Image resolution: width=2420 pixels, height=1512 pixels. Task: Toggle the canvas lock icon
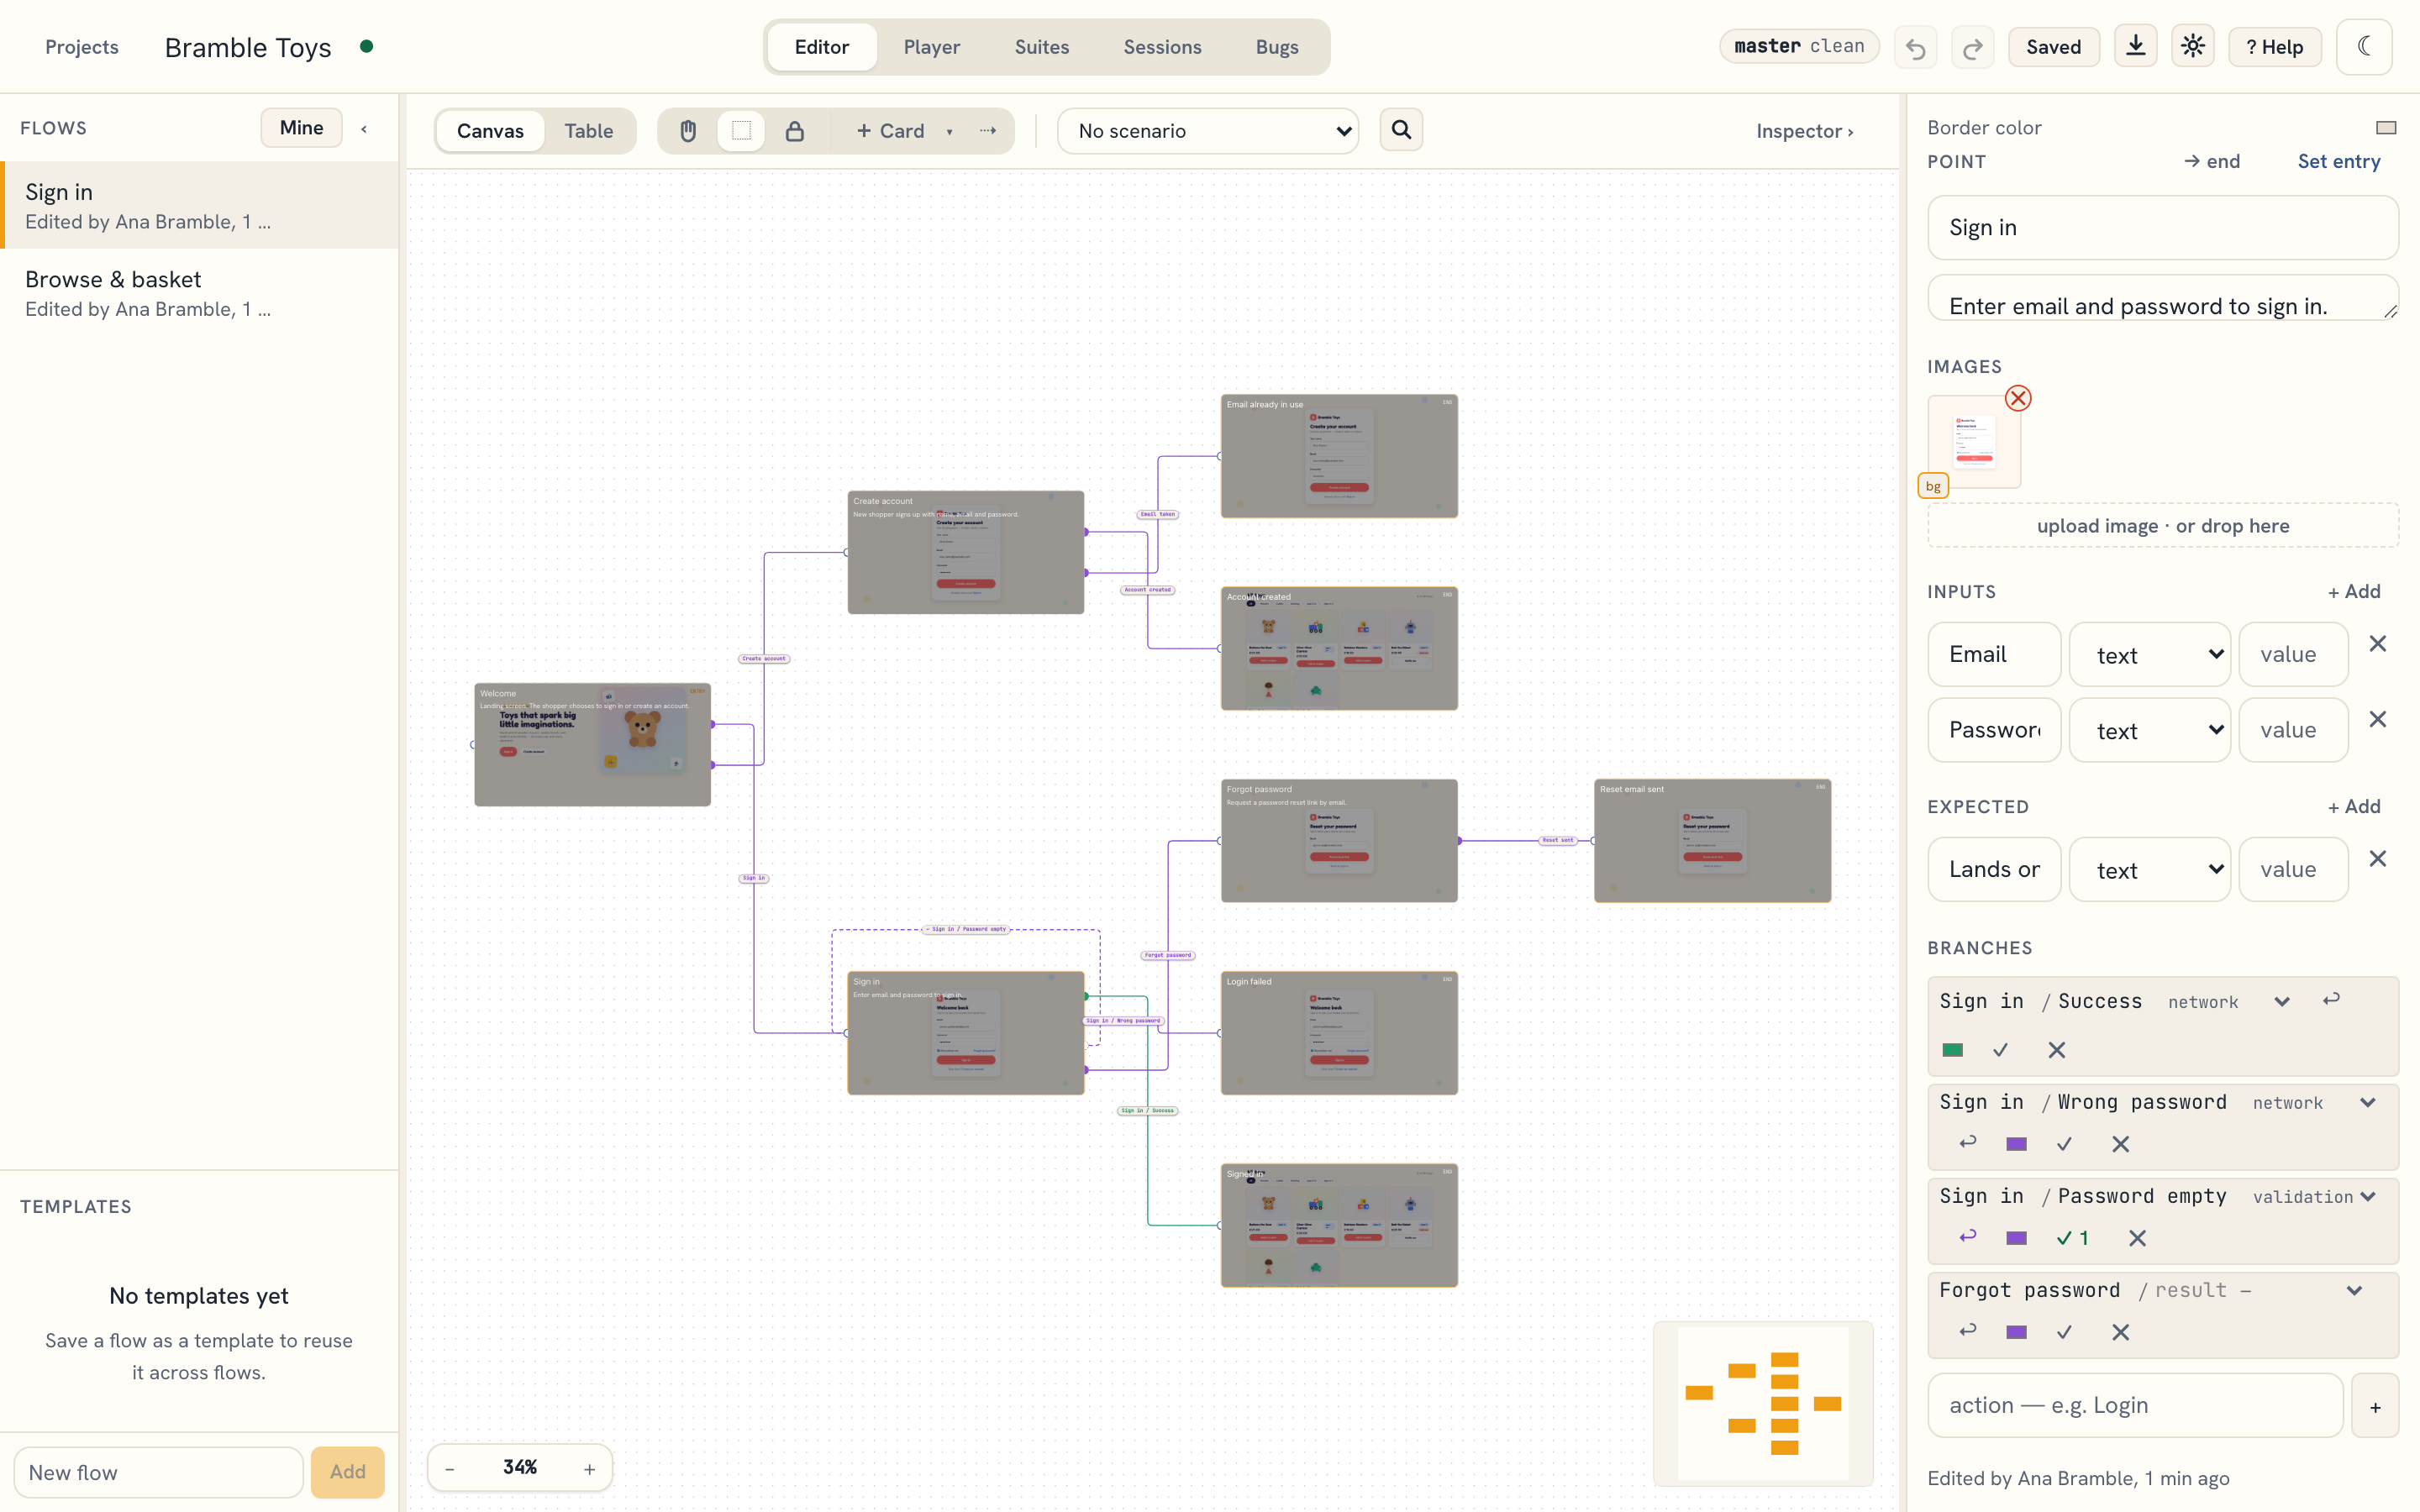pyautogui.click(x=795, y=131)
